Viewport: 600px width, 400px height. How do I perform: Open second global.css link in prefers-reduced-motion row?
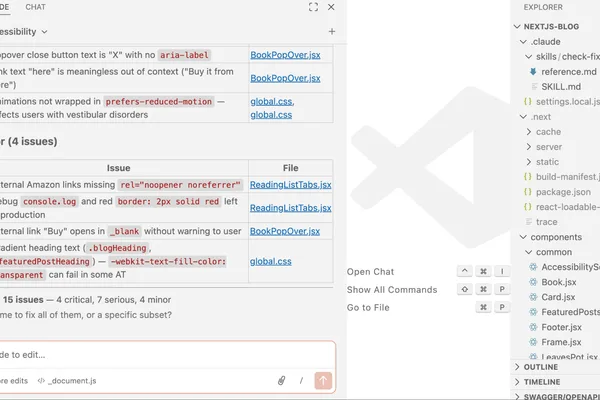coord(271,115)
